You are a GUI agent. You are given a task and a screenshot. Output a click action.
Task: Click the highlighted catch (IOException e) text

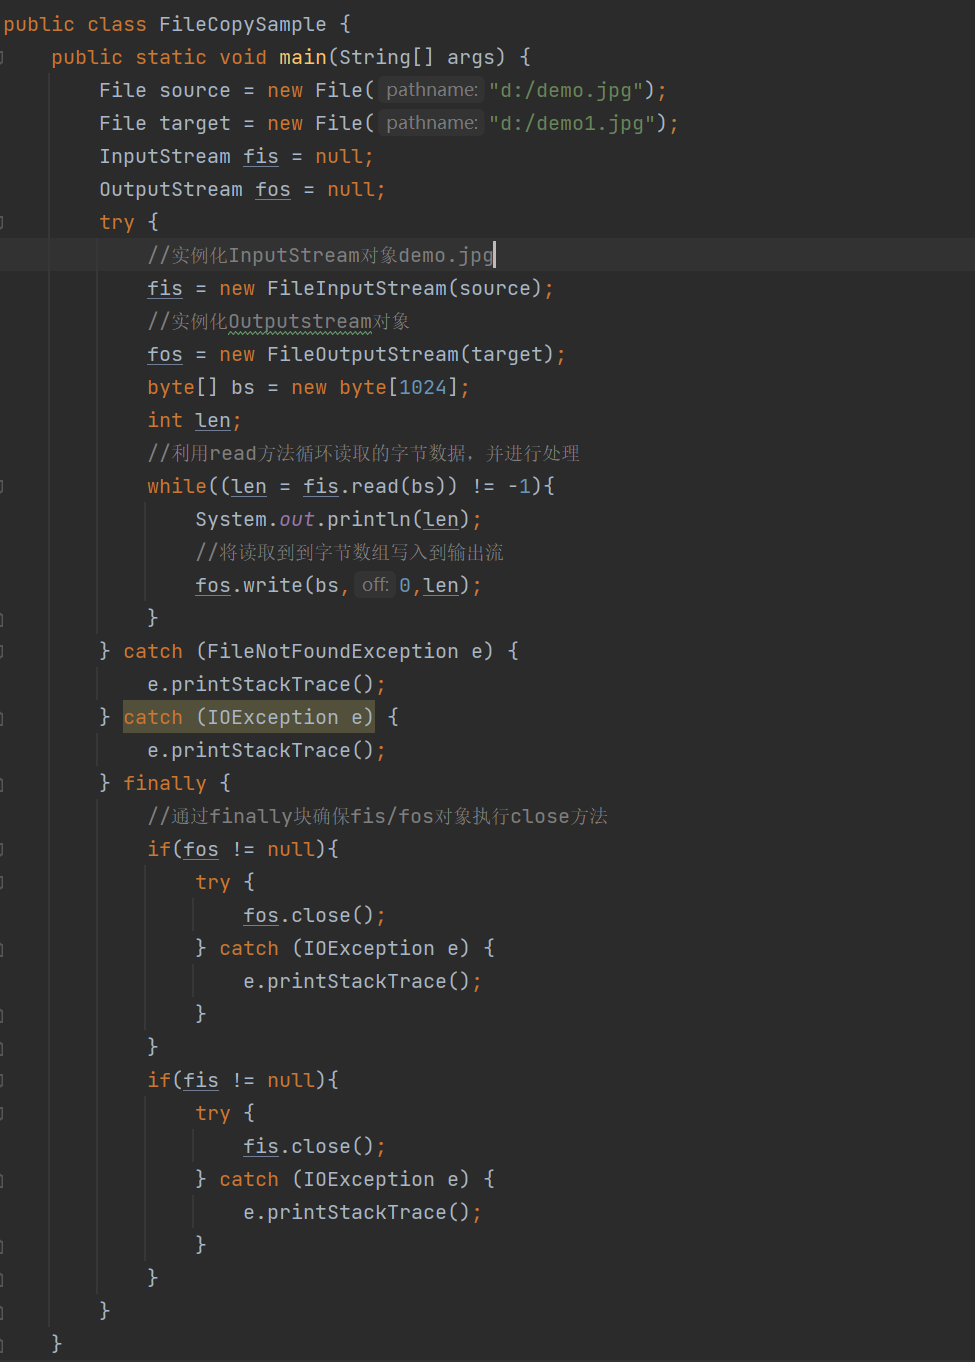(248, 718)
